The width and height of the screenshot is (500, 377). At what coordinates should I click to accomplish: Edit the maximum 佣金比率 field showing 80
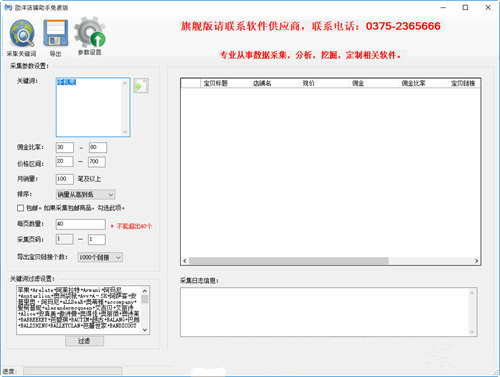[98, 147]
